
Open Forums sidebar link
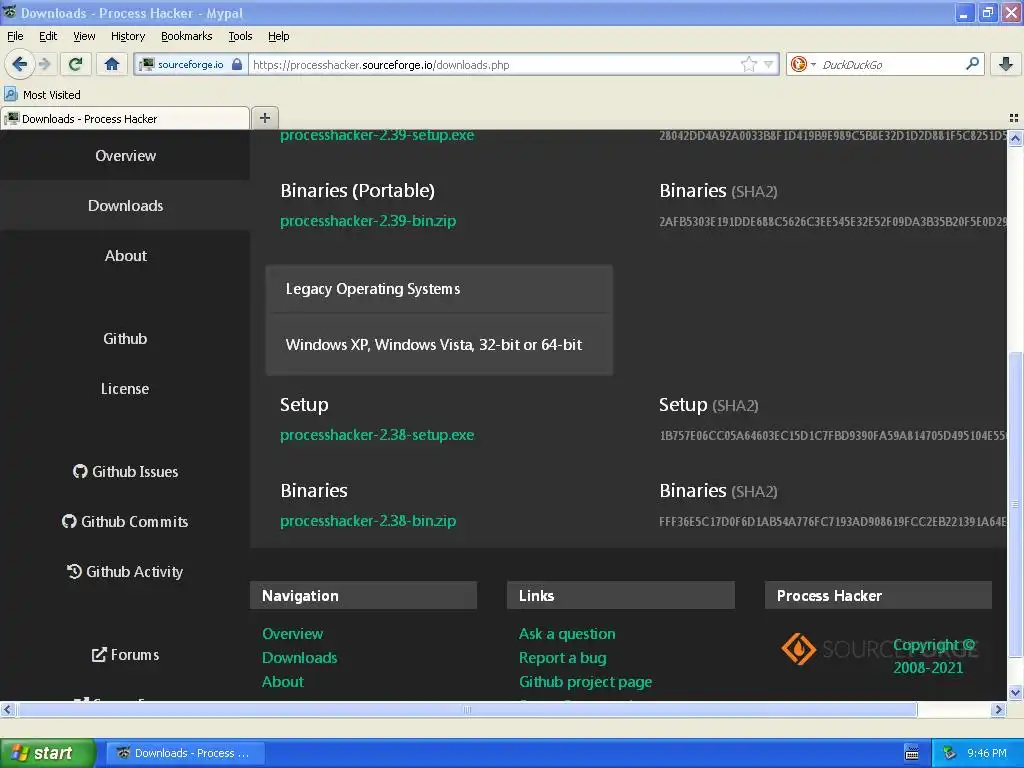125,654
